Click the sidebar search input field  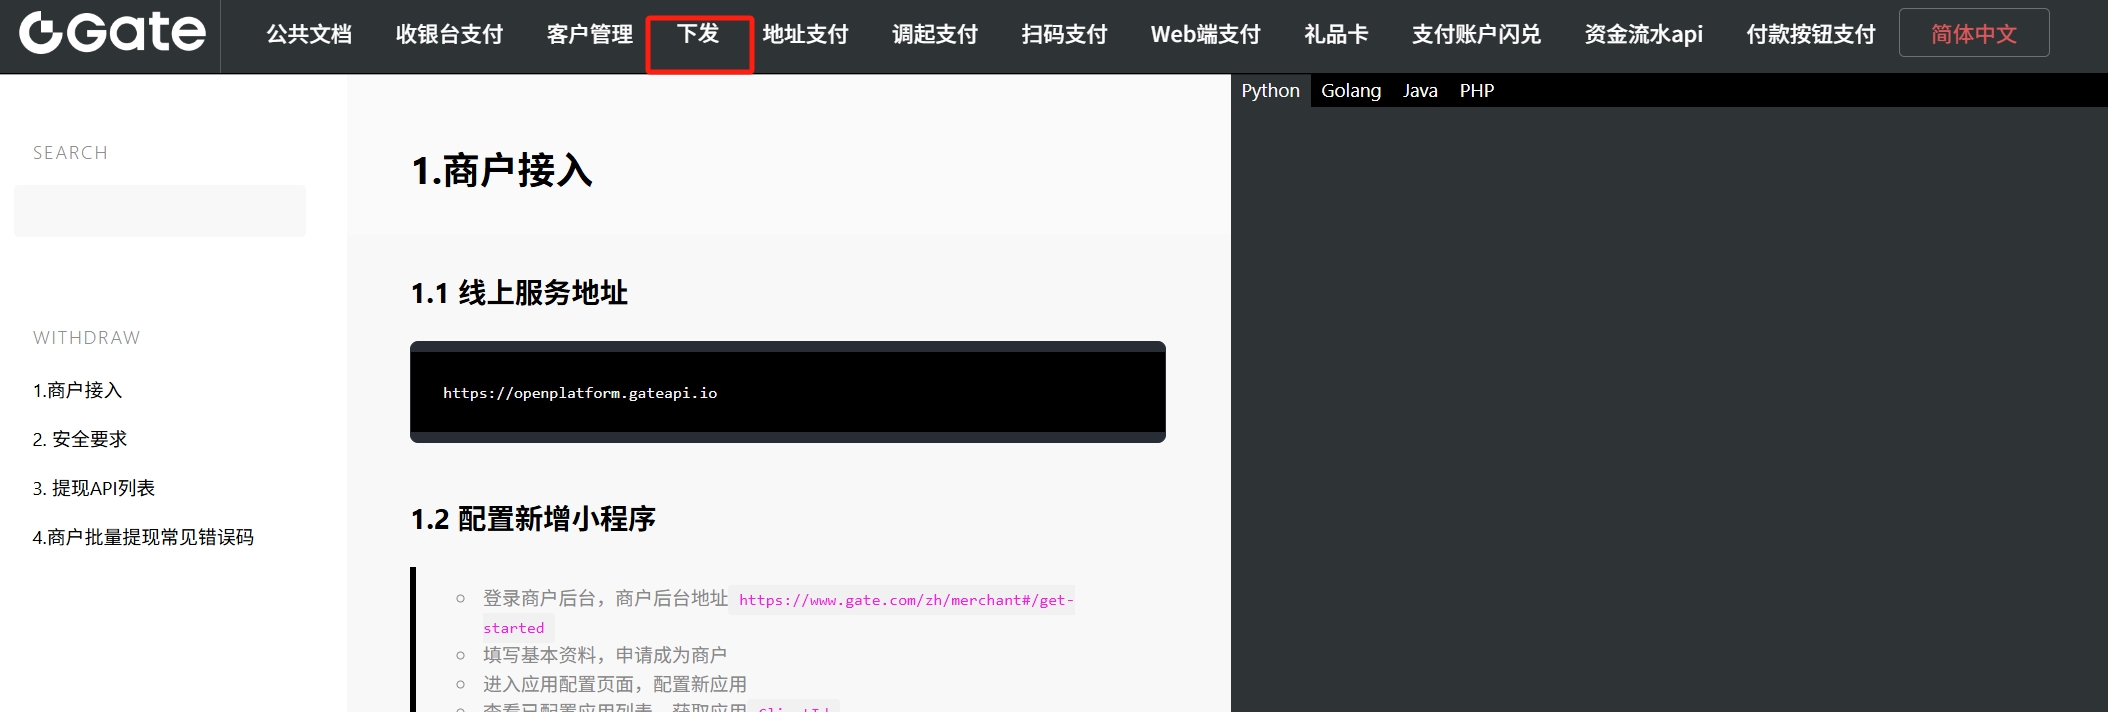pyautogui.click(x=160, y=211)
